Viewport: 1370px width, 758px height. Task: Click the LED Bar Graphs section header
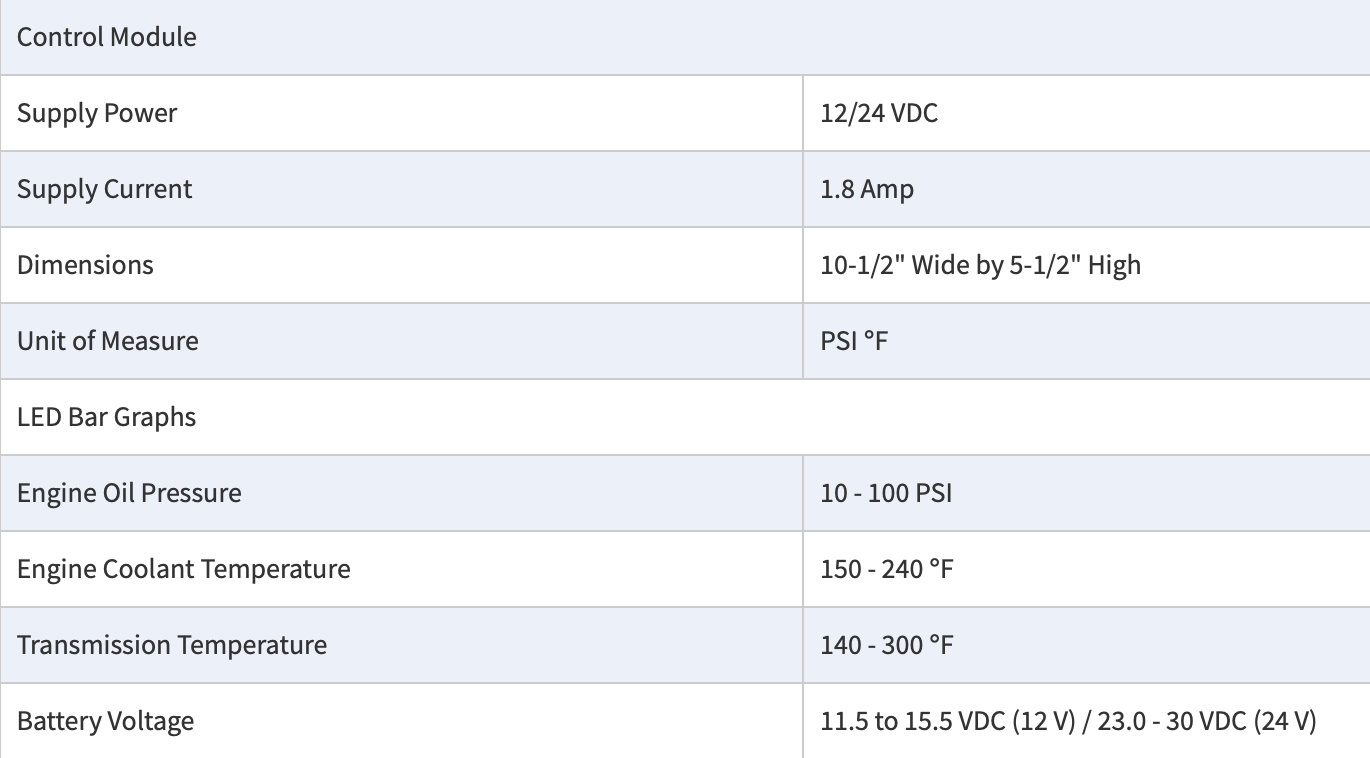(x=107, y=417)
